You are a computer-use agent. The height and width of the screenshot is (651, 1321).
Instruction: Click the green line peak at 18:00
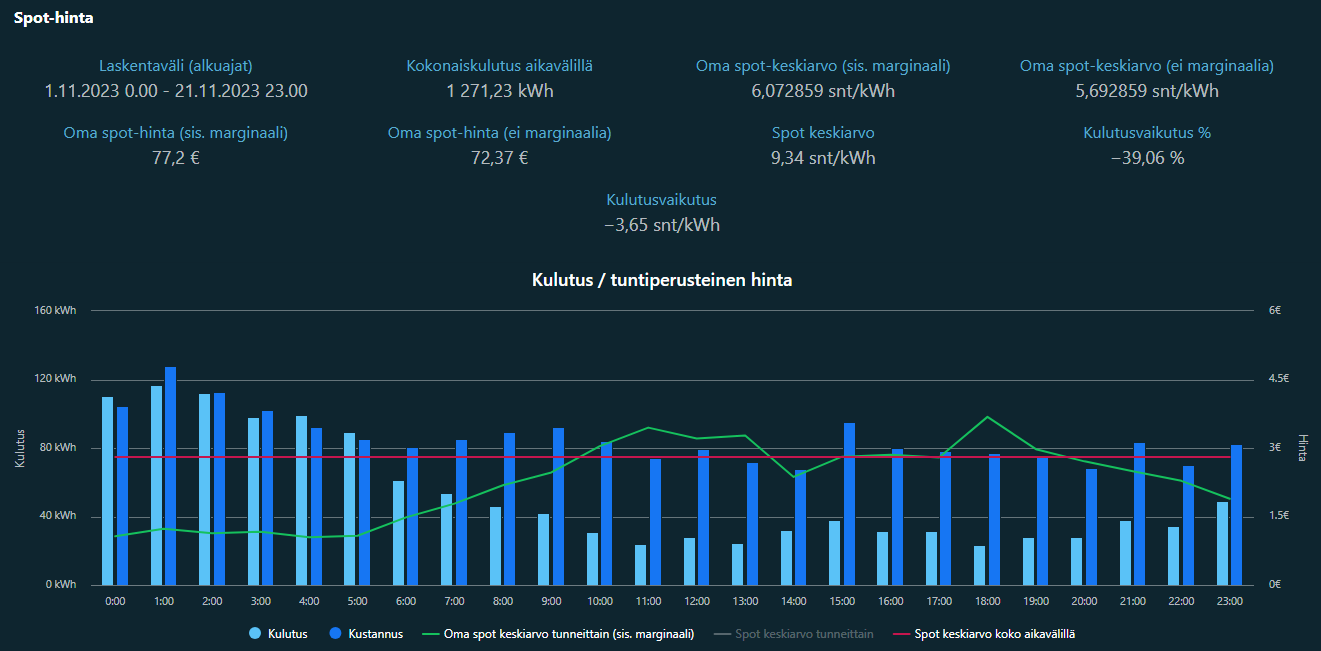pos(987,417)
